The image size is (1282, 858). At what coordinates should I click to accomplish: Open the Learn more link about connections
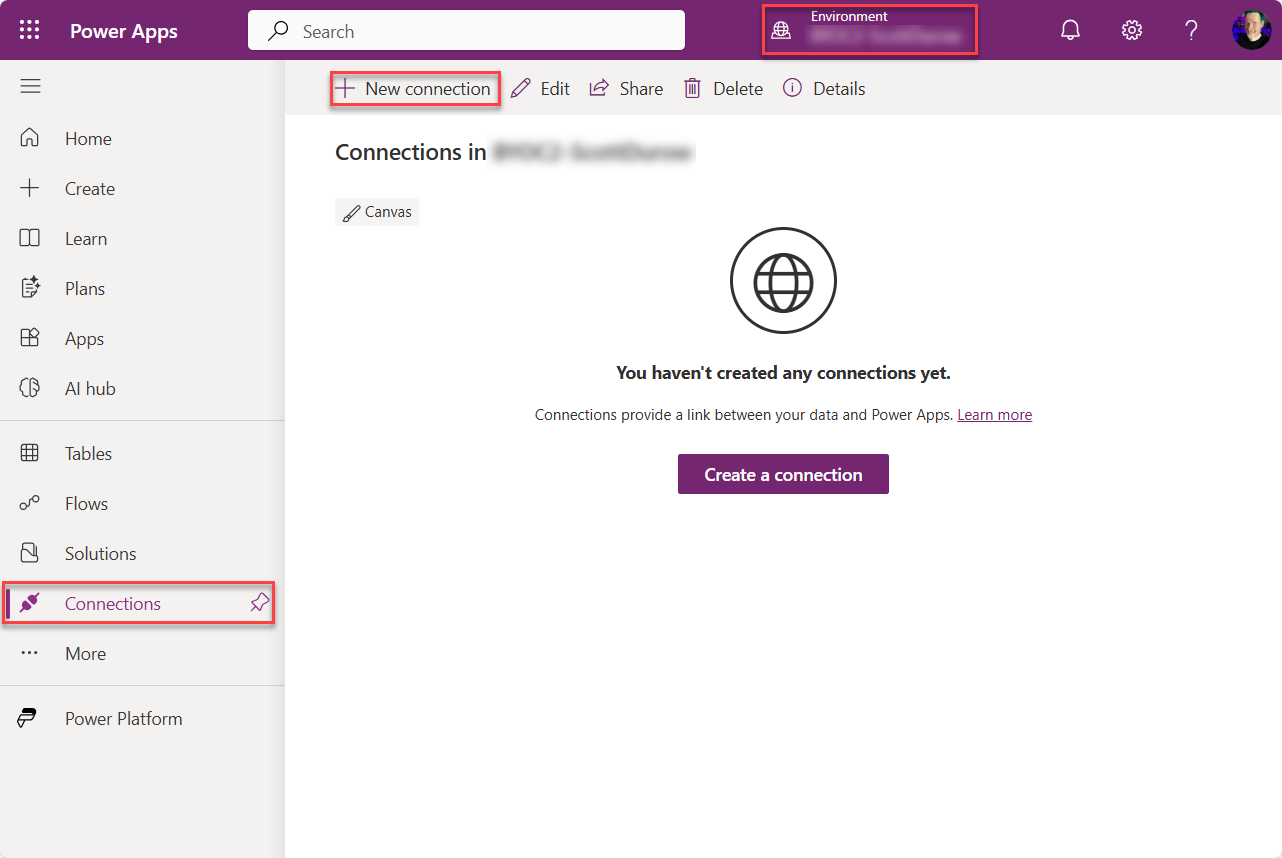(994, 414)
